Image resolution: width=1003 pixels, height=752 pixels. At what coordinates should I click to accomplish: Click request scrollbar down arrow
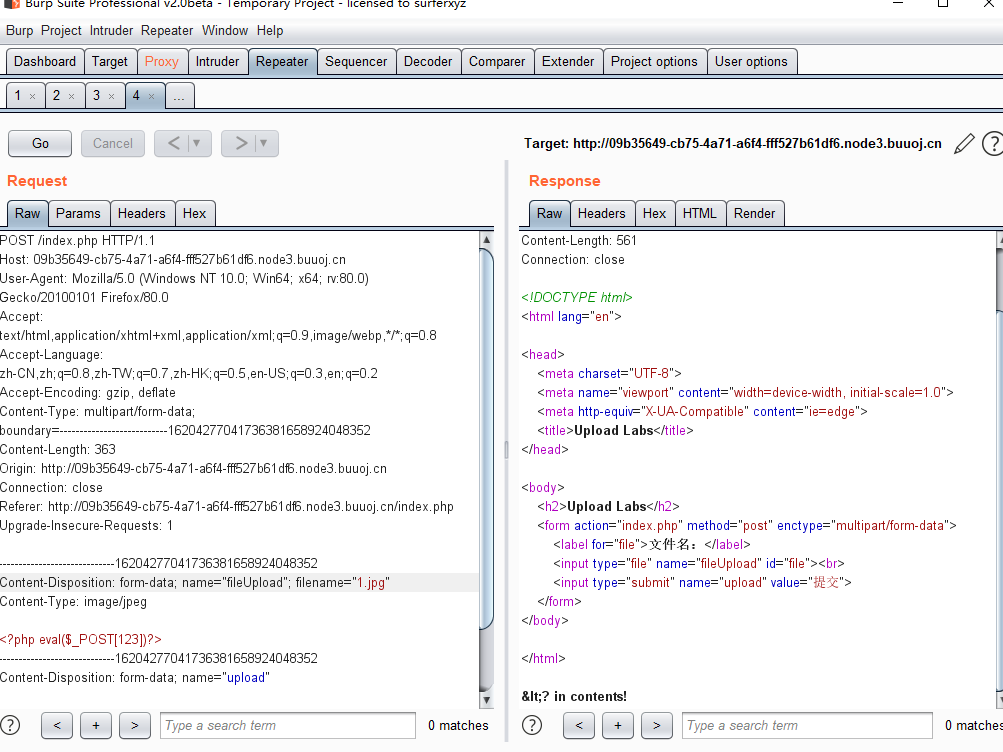(x=486, y=700)
